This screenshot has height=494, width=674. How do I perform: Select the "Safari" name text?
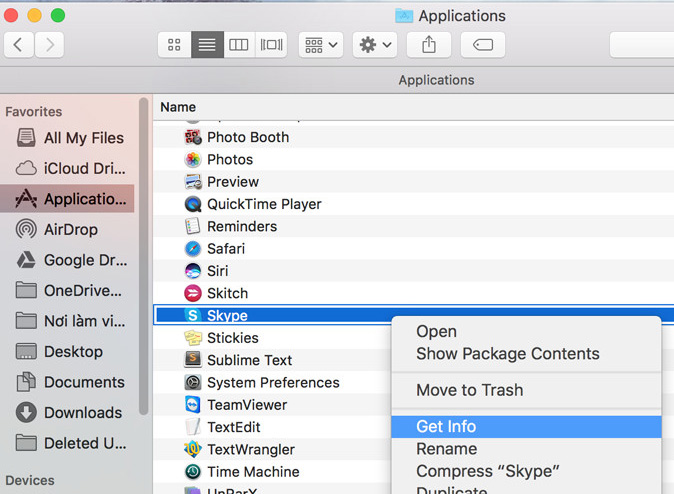coord(226,249)
